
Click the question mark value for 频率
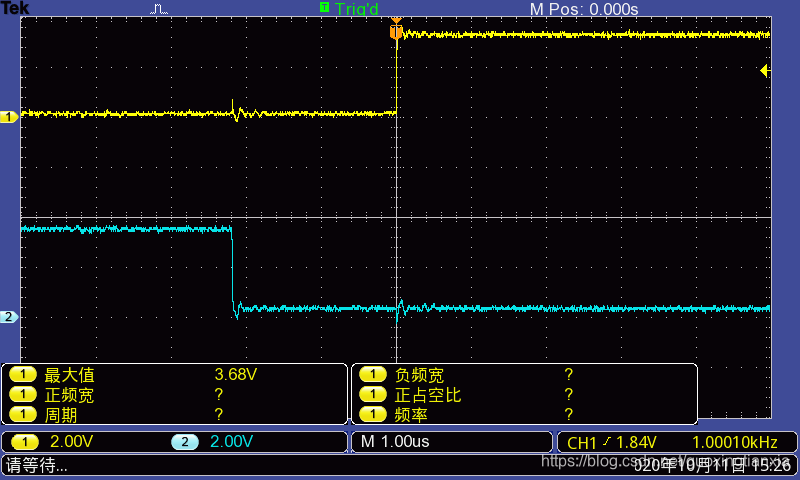(x=569, y=414)
